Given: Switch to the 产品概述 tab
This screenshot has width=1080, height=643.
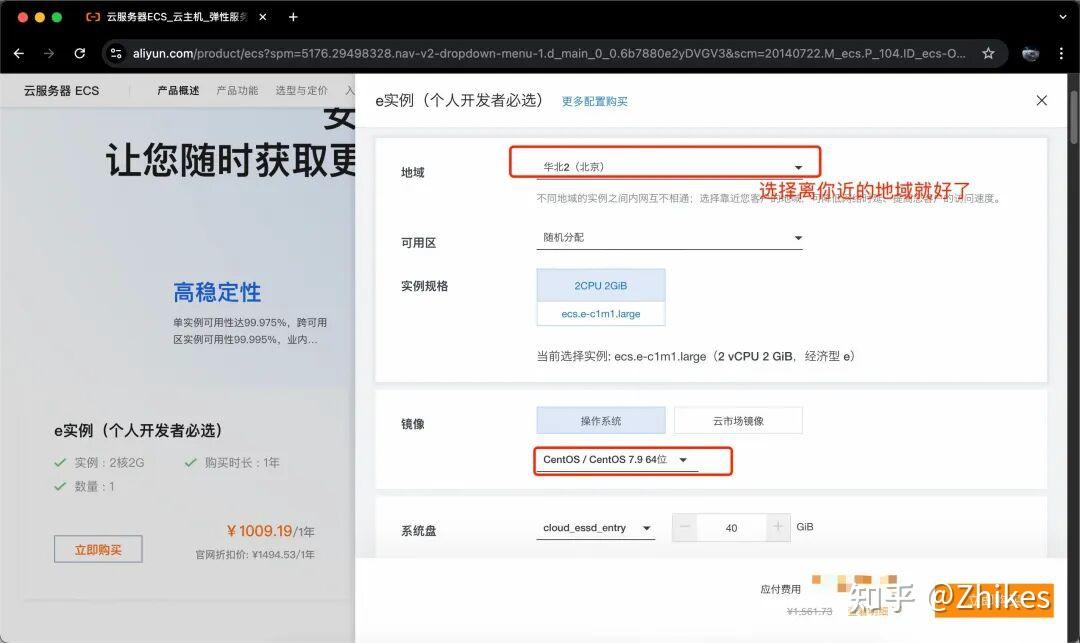Looking at the screenshot, I should pos(178,90).
